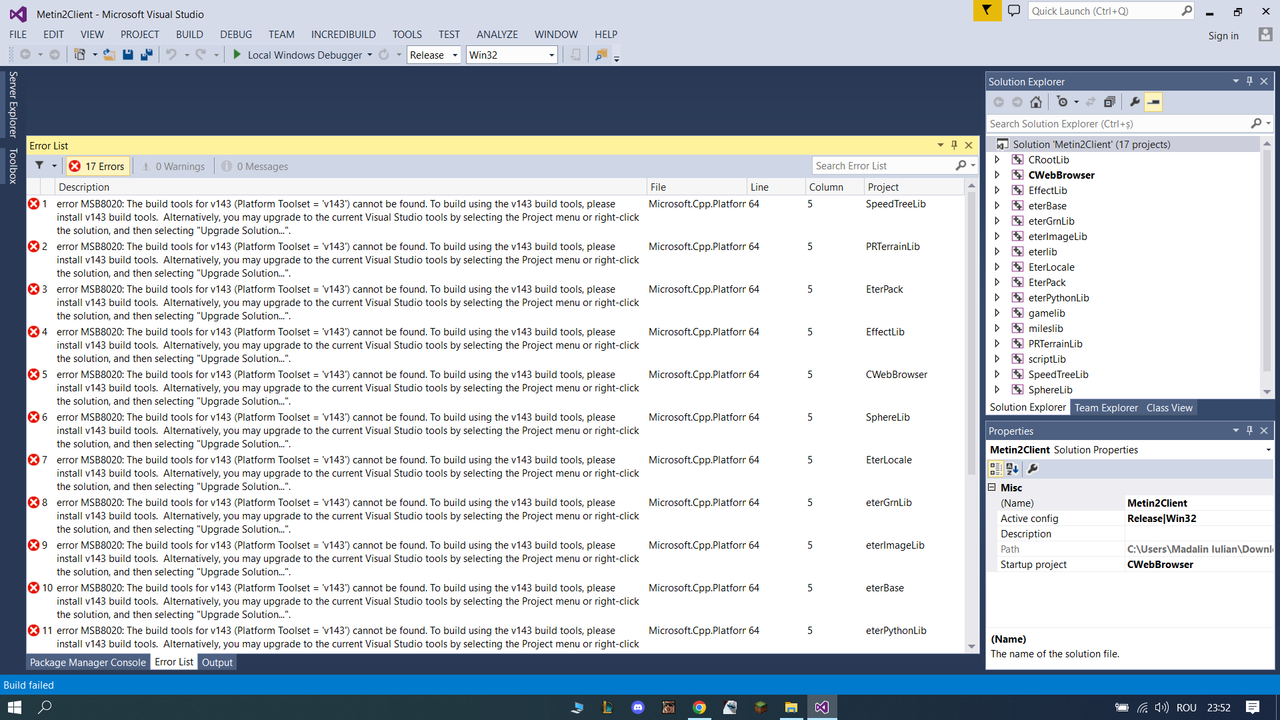Toggle the 0 Messages filter button

pos(255,166)
